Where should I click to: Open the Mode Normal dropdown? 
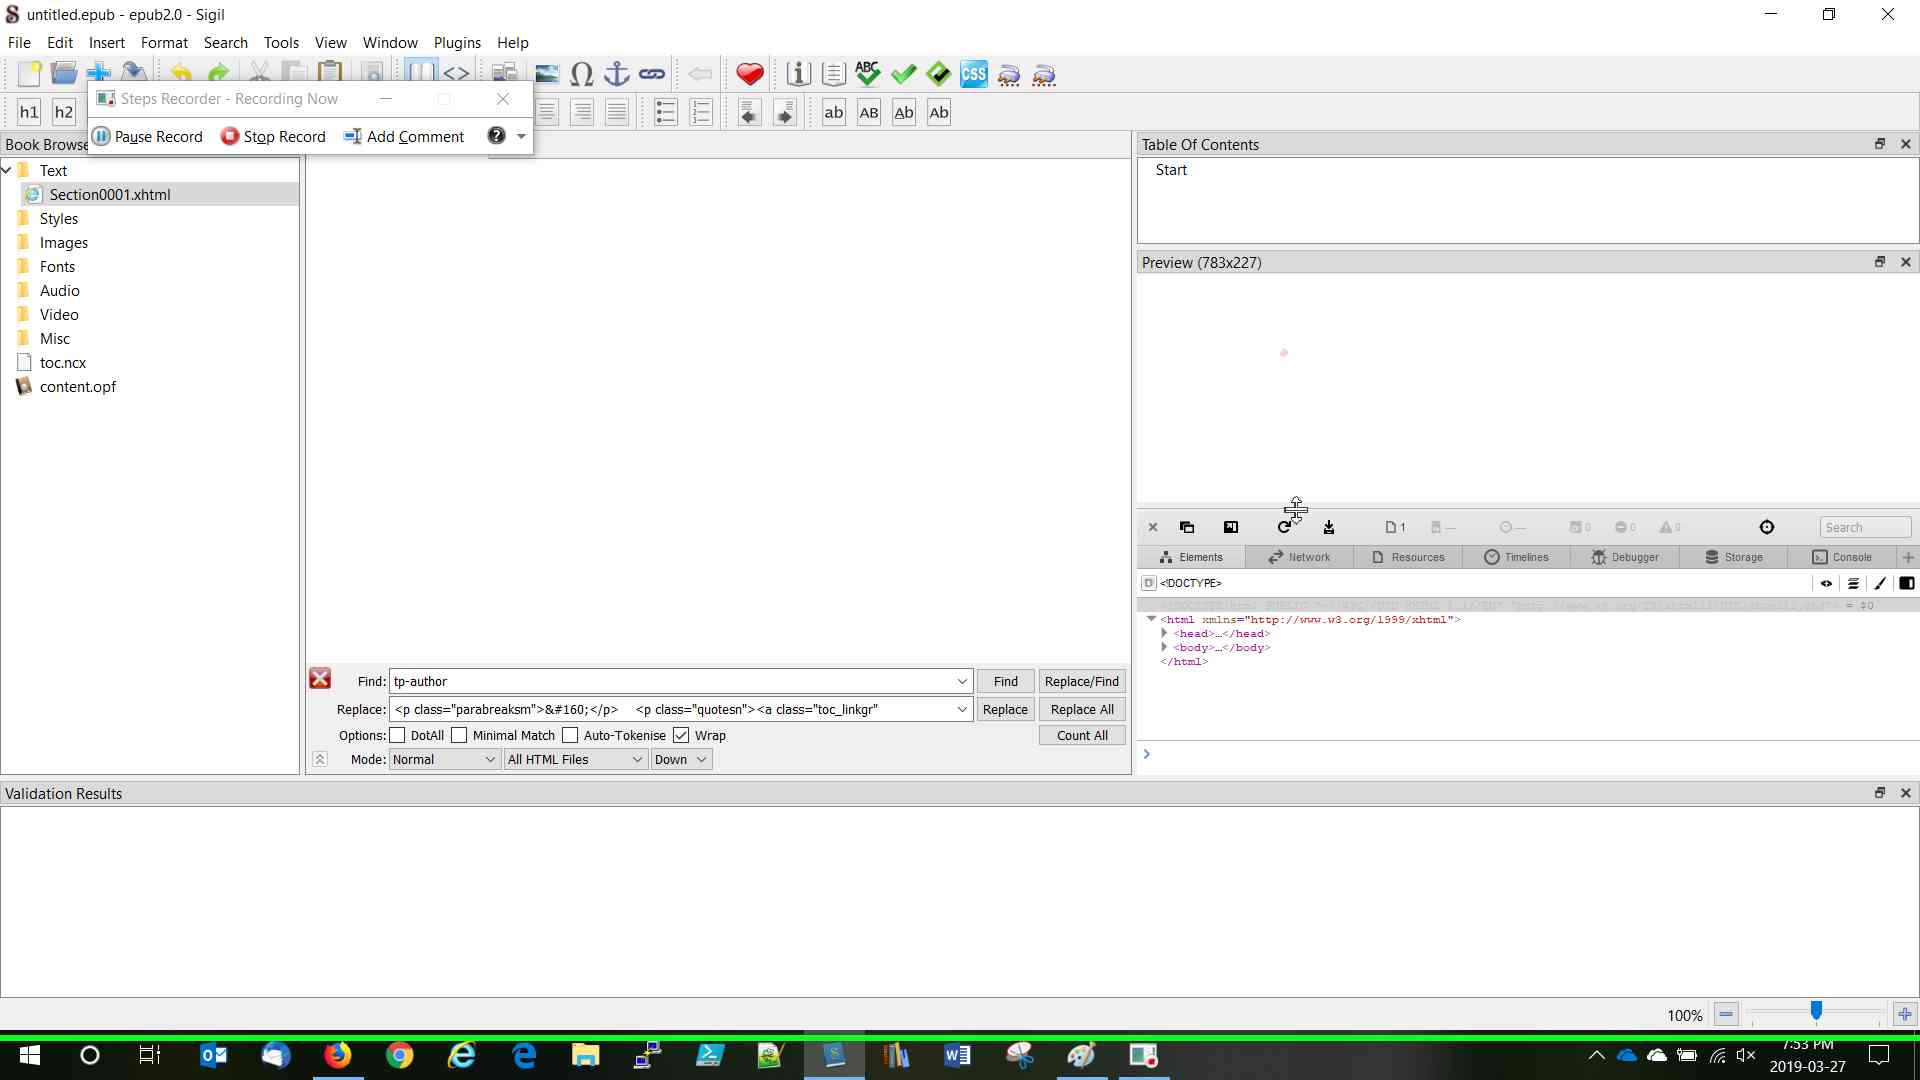point(444,759)
